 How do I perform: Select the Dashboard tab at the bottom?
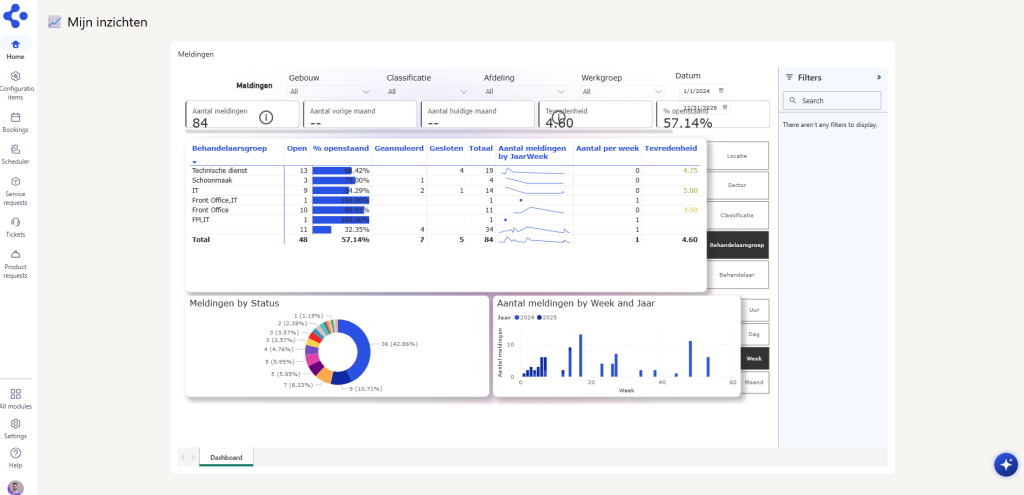click(x=226, y=457)
